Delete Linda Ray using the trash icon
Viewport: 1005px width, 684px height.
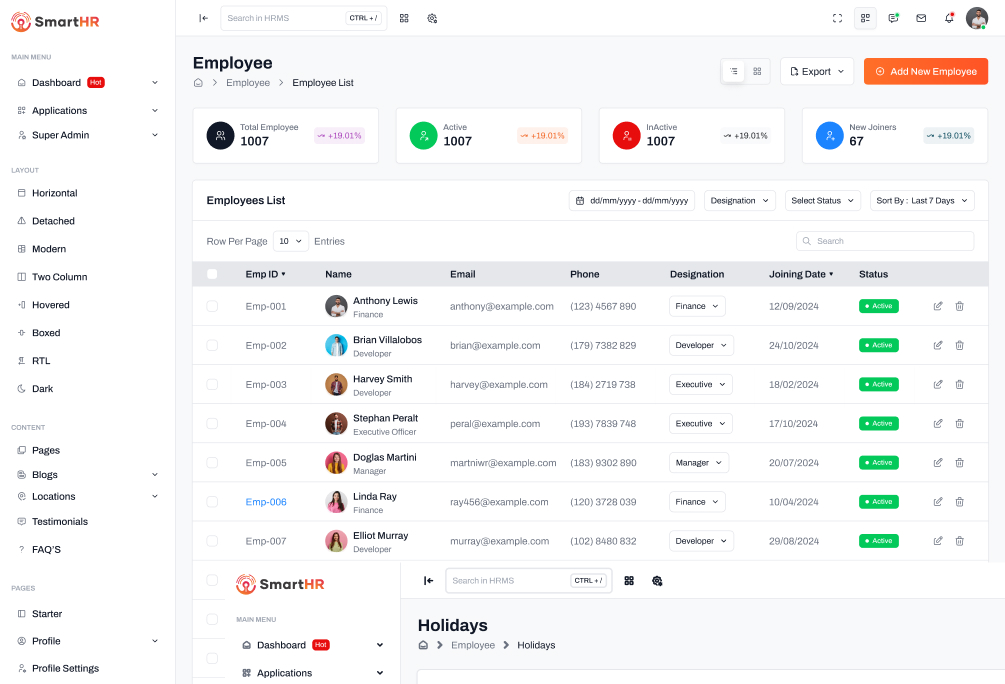click(x=959, y=502)
